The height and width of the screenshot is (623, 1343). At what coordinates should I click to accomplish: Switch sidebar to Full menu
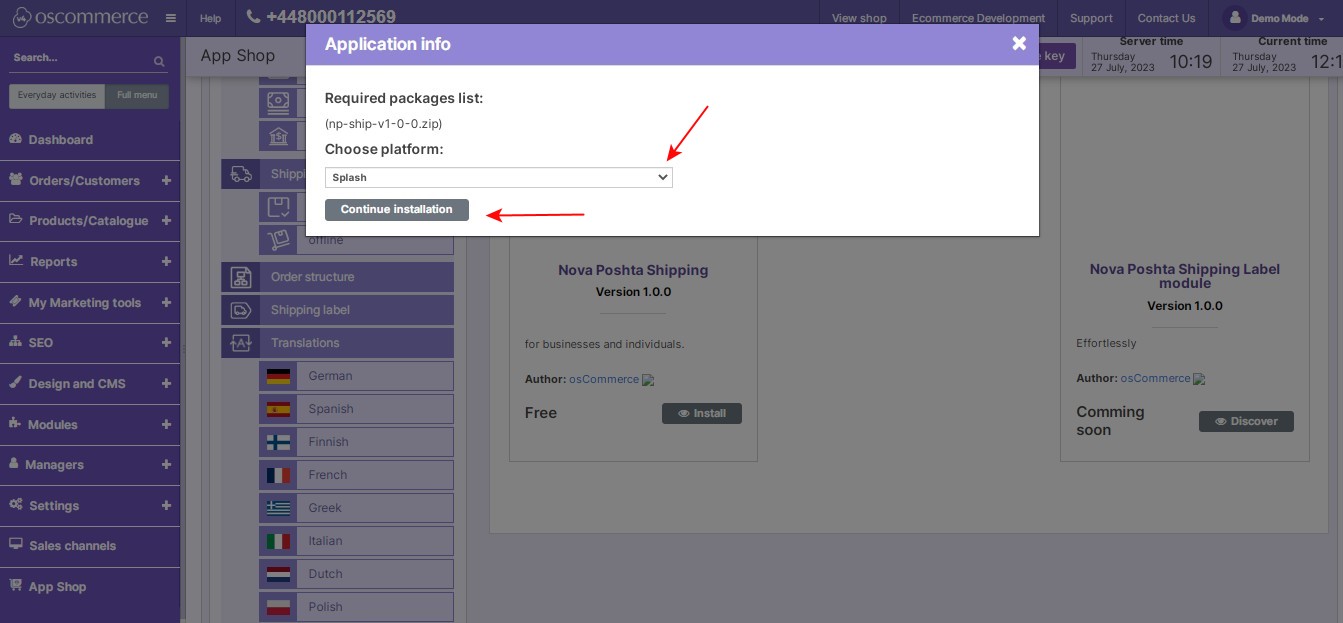pos(137,96)
